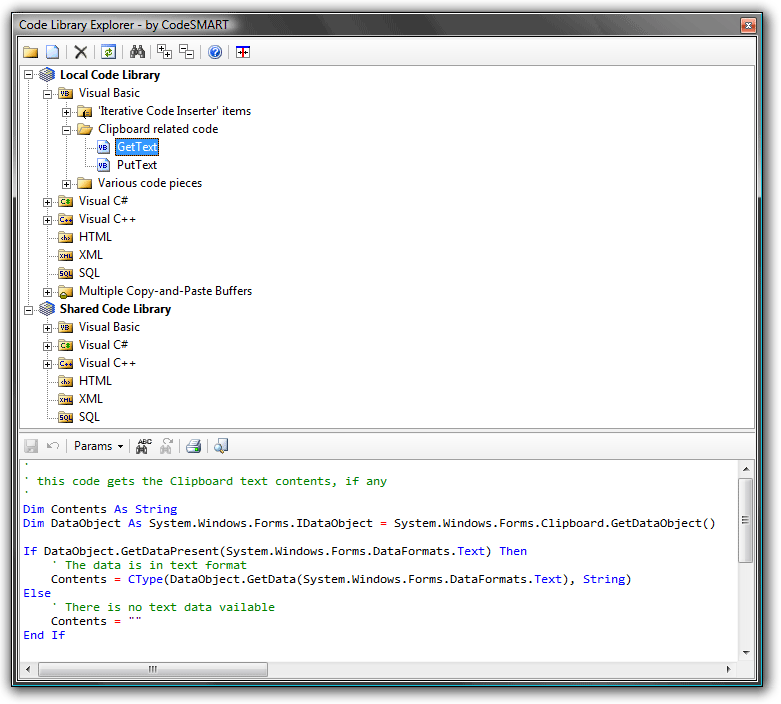This screenshot has width=781, height=704.
Task: Click the find next binoculars icon
Action: coord(166,446)
